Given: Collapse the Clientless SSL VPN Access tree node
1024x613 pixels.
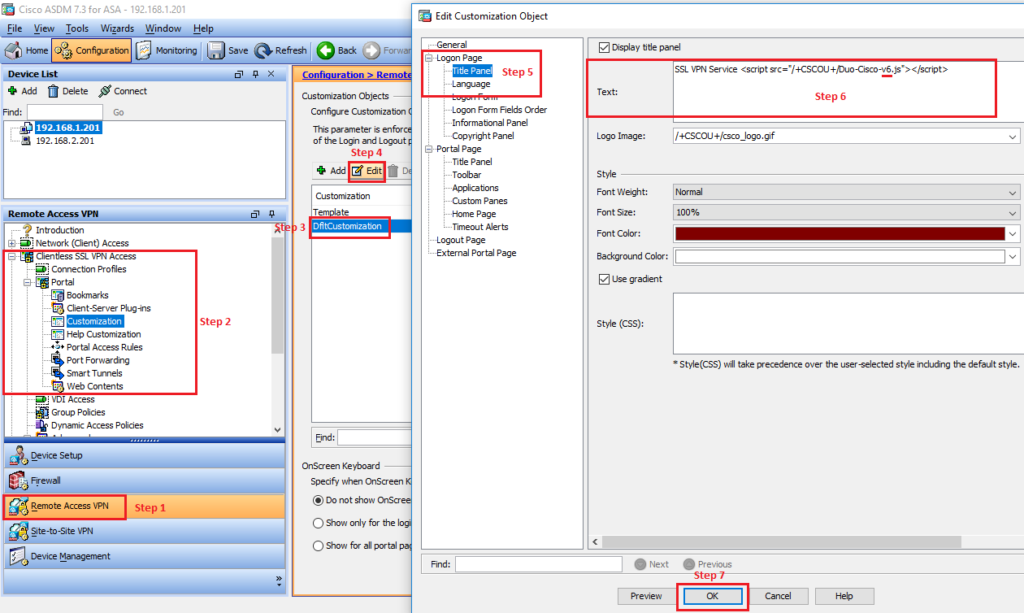Looking at the screenshot, I should 13,256.
